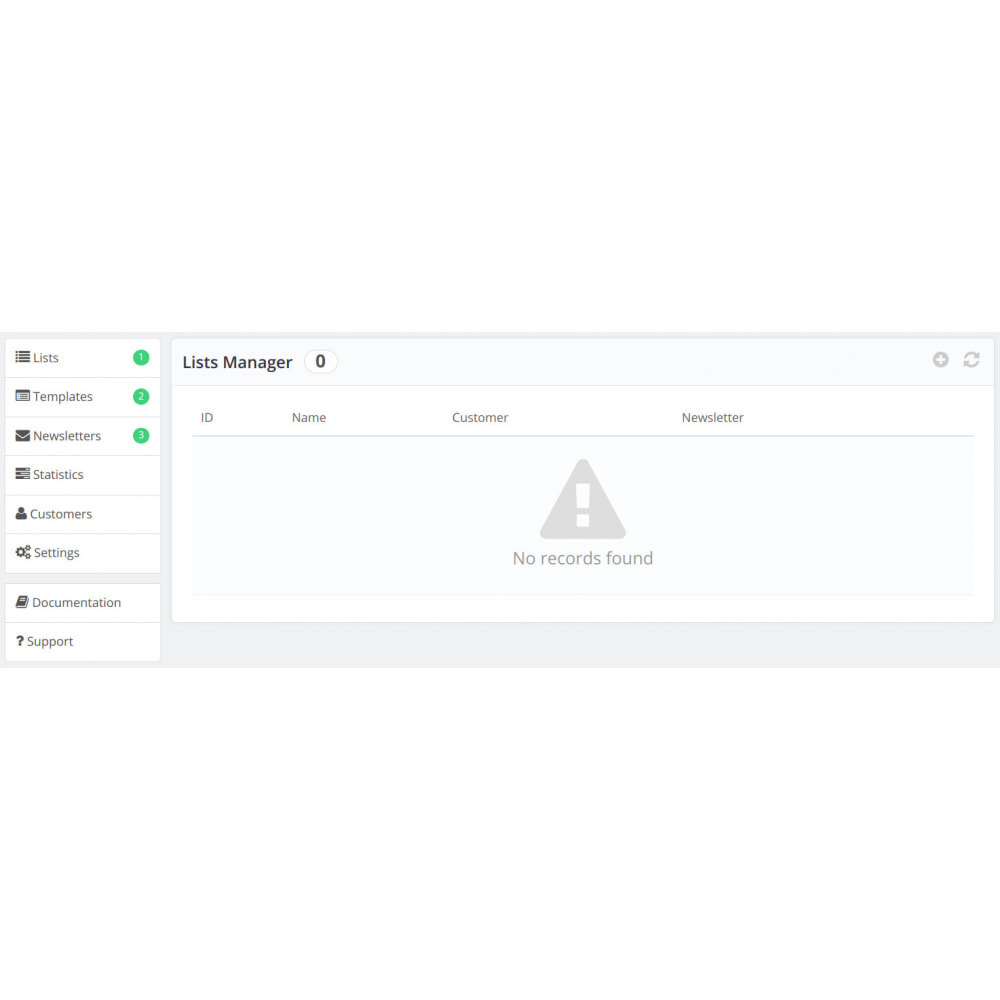
Task: Click the envelope icon next to Newsletters
Action: (x=22, y=436)
